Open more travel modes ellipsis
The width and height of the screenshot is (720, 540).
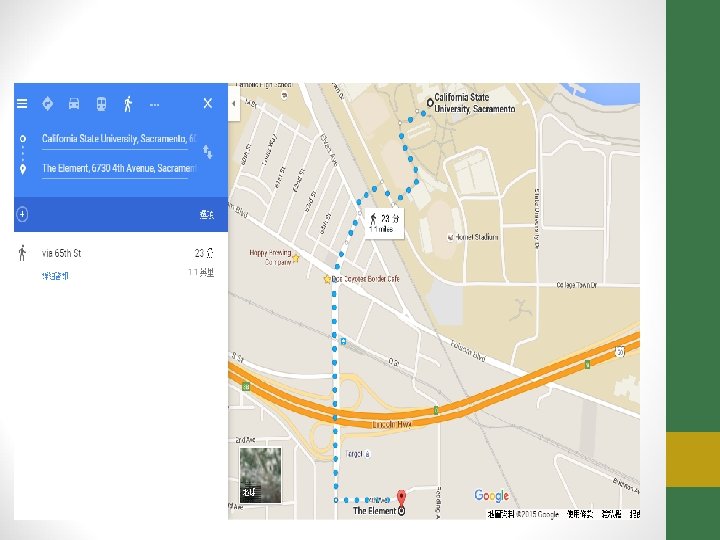pyautogui.click(x=154, y=105)
